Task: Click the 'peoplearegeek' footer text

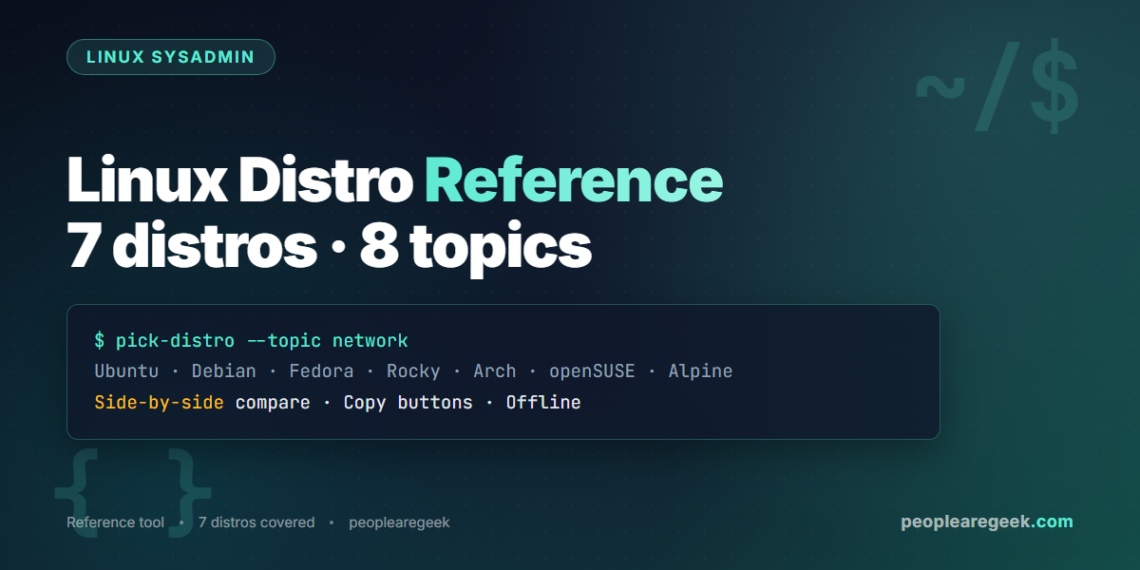Action: (x=399, y=523)
